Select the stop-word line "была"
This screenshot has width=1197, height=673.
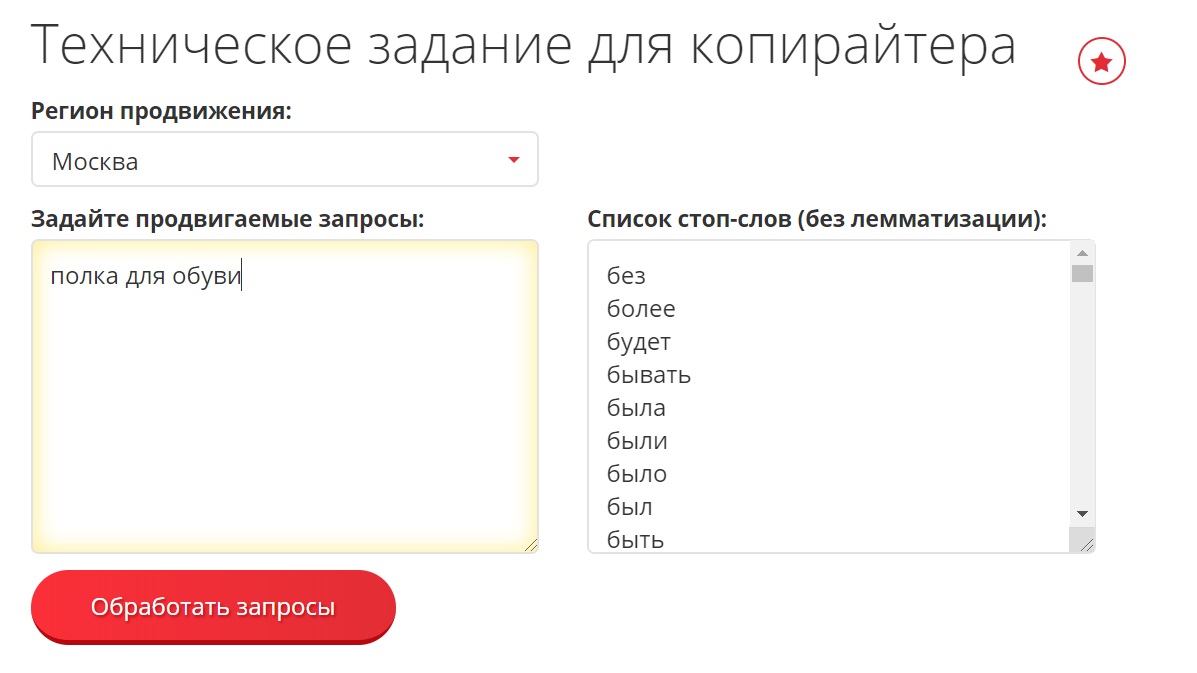pyautogui.click(x=636, y=408)
